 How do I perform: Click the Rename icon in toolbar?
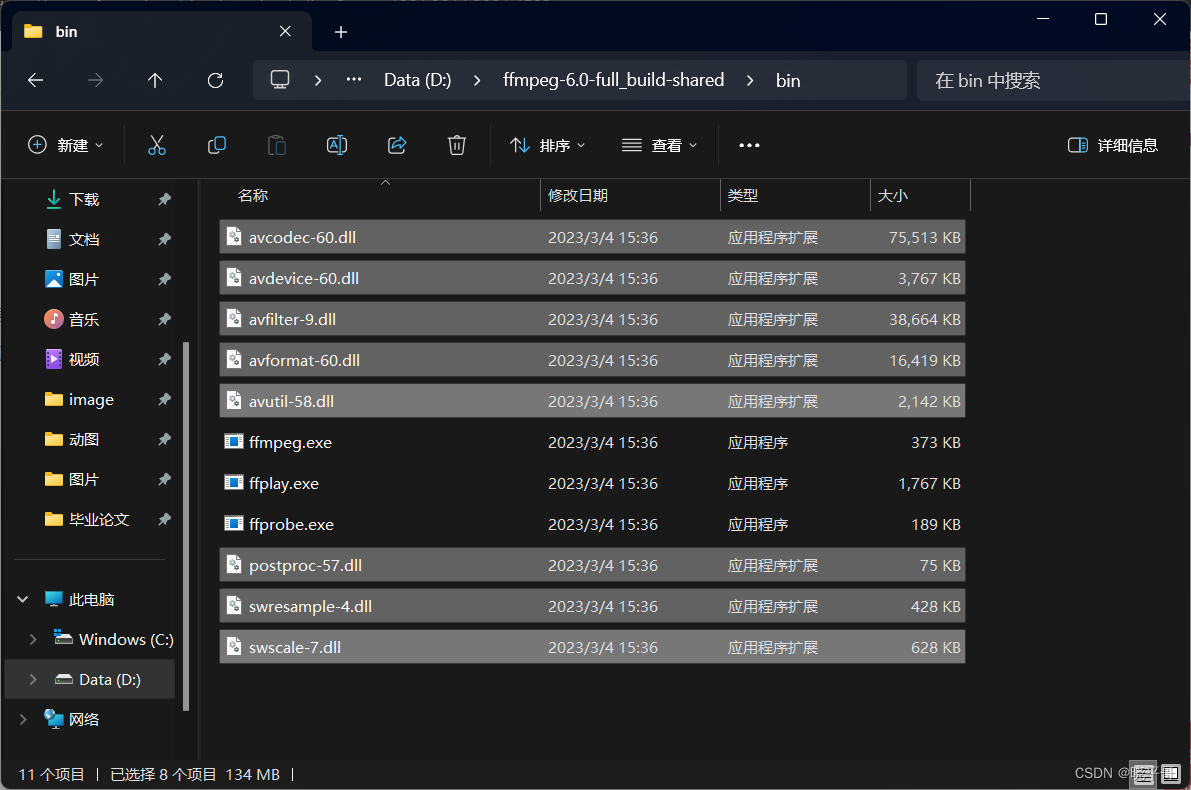click(x=336, y=145)
